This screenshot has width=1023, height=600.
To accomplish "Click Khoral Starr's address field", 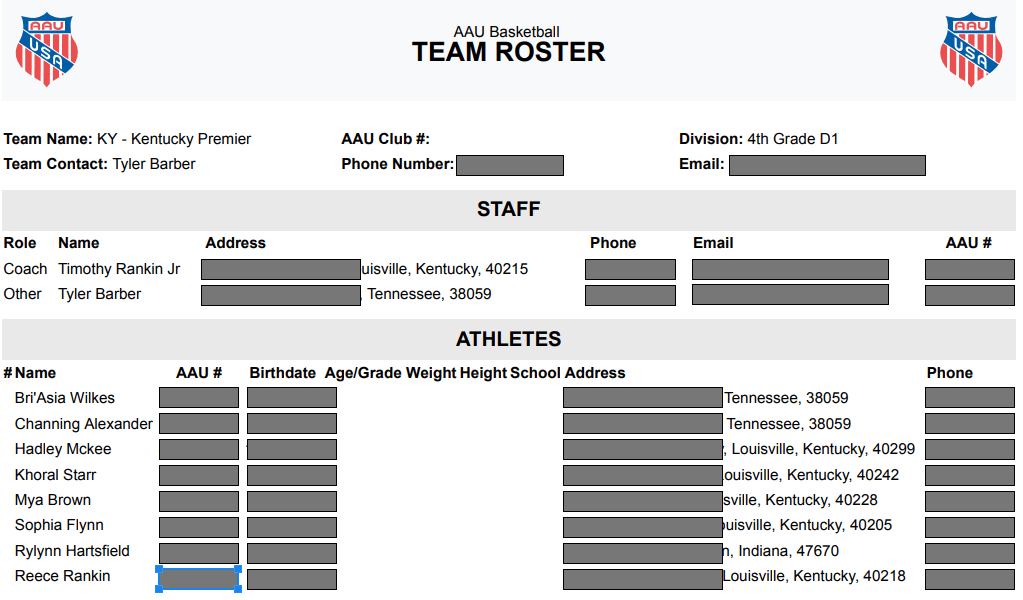I will point(643,474).
